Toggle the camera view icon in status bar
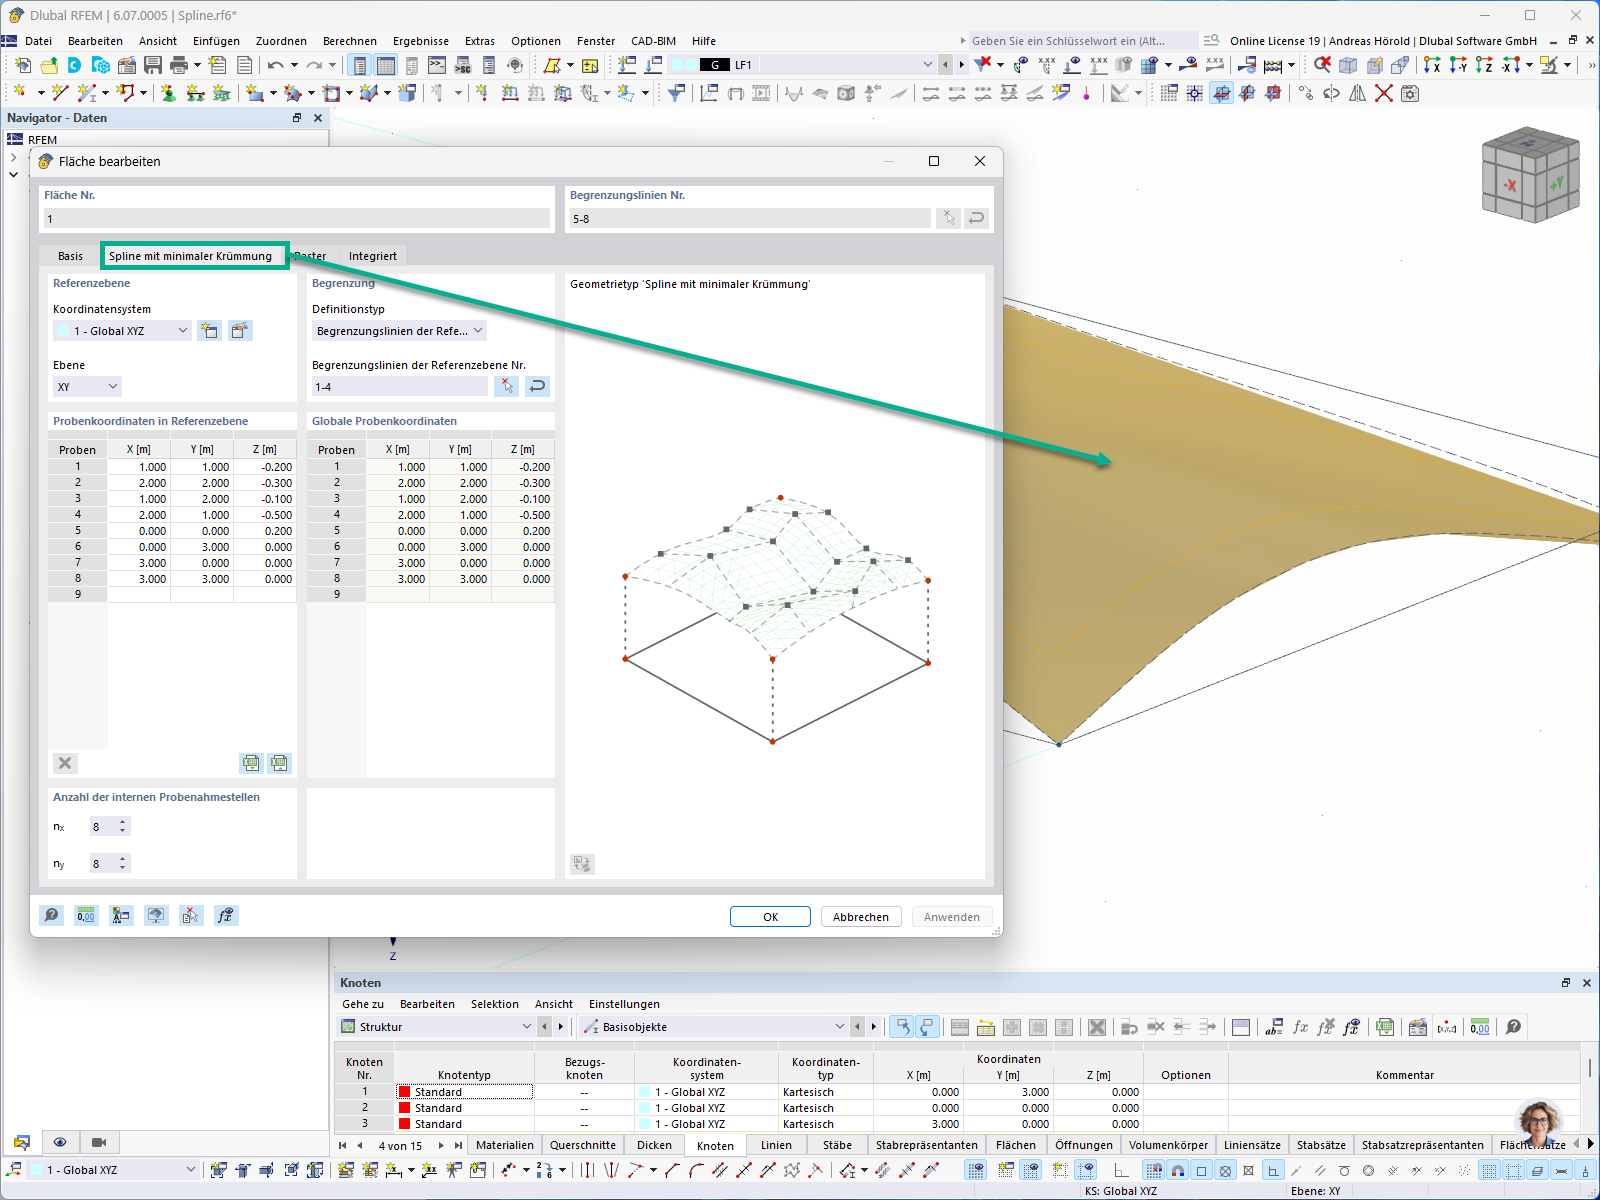The width and height of the screenshot is (1600, 1200). tap(97, 1142)
